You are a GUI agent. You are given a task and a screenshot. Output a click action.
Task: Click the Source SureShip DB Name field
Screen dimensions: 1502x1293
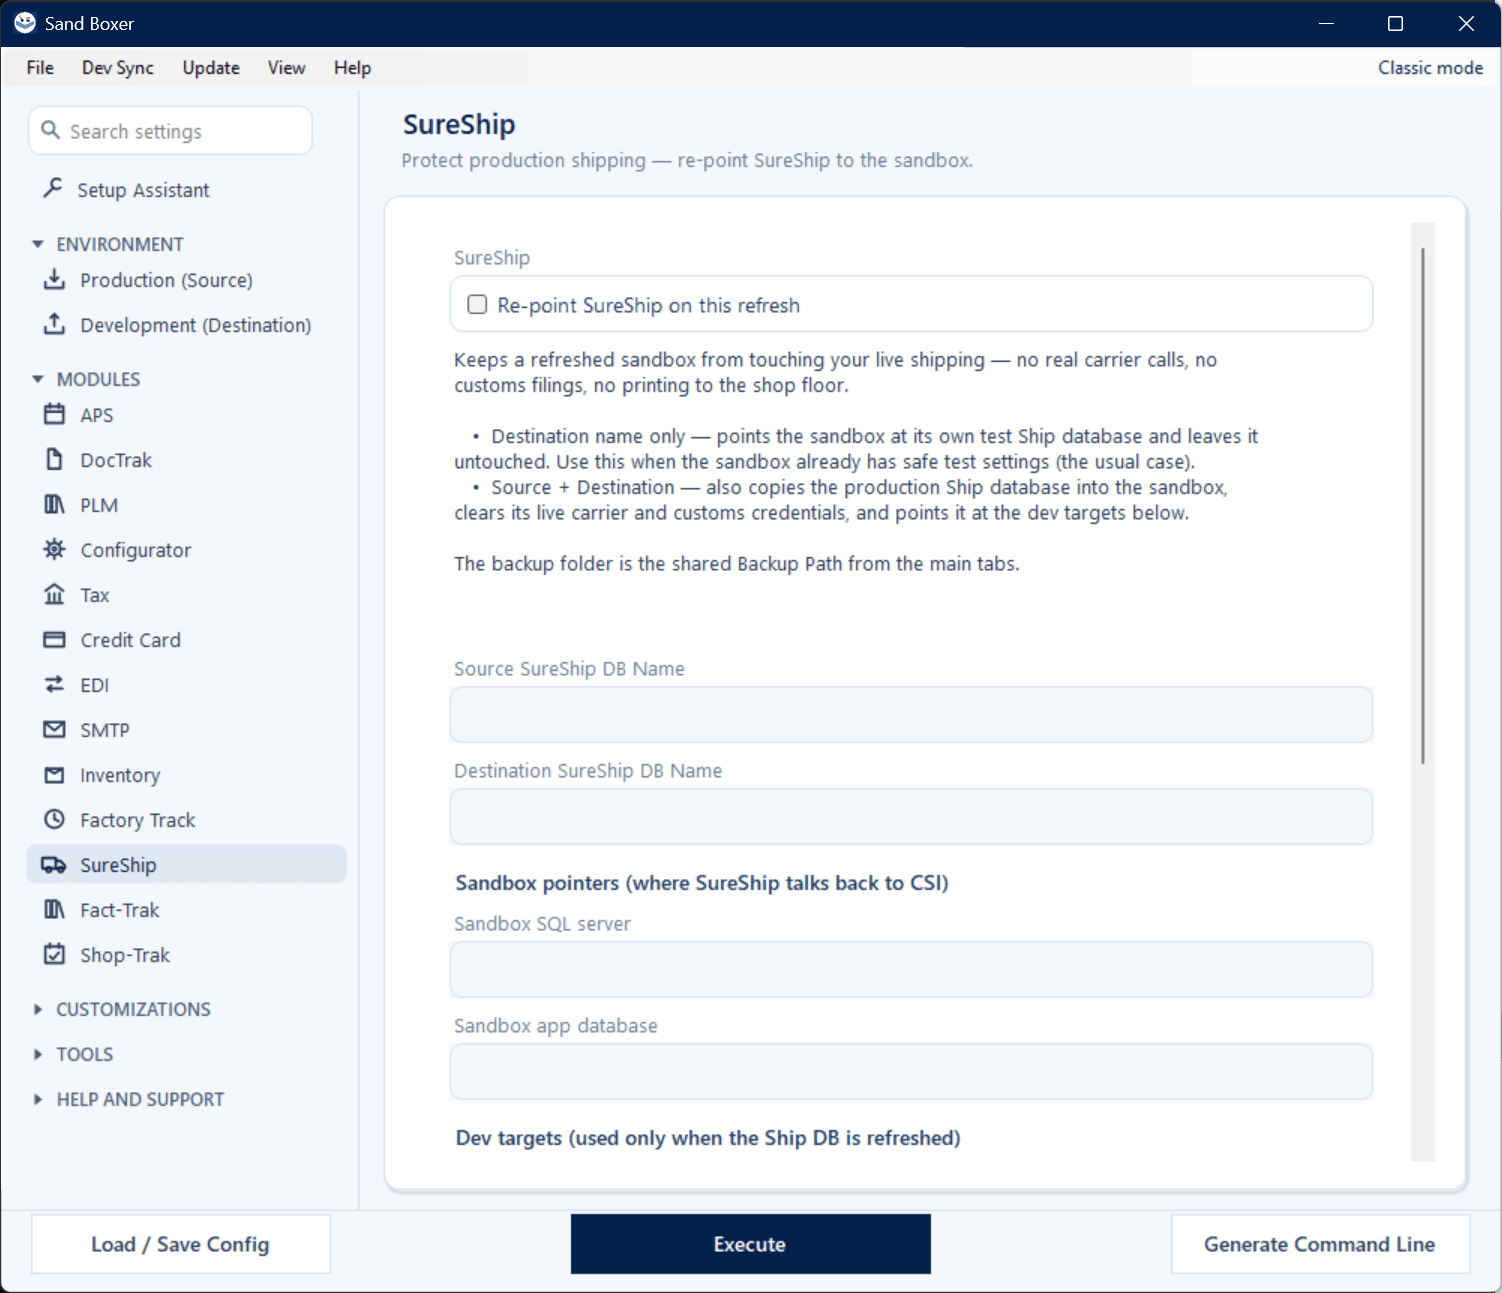(x=911, y=714)
